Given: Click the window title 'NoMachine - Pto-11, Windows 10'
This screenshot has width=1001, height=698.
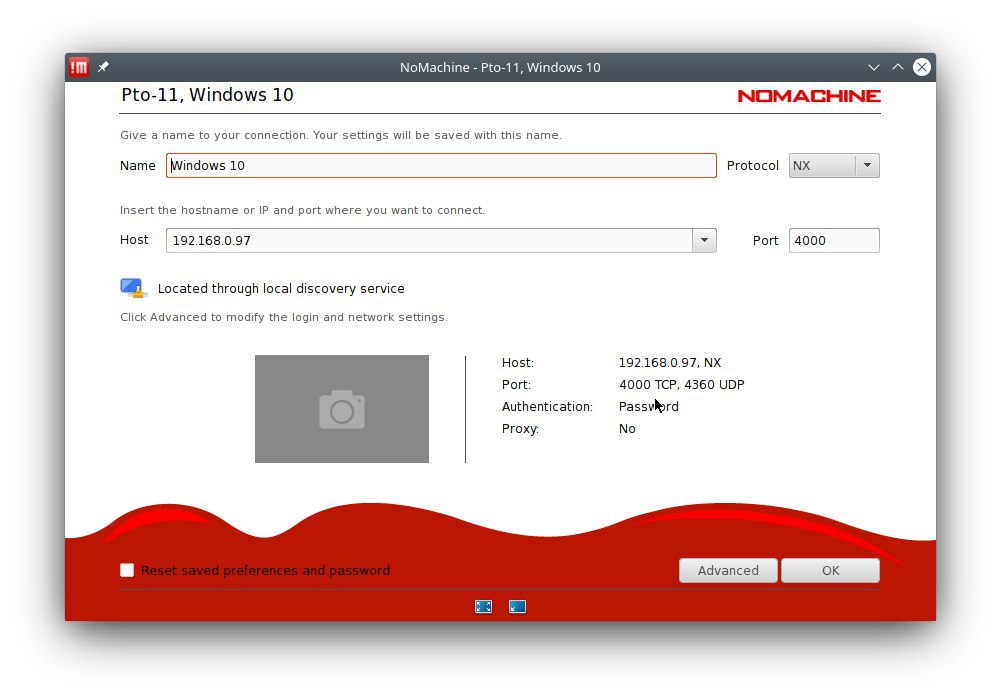Looking at the screenshot, I should pos(500,67).
